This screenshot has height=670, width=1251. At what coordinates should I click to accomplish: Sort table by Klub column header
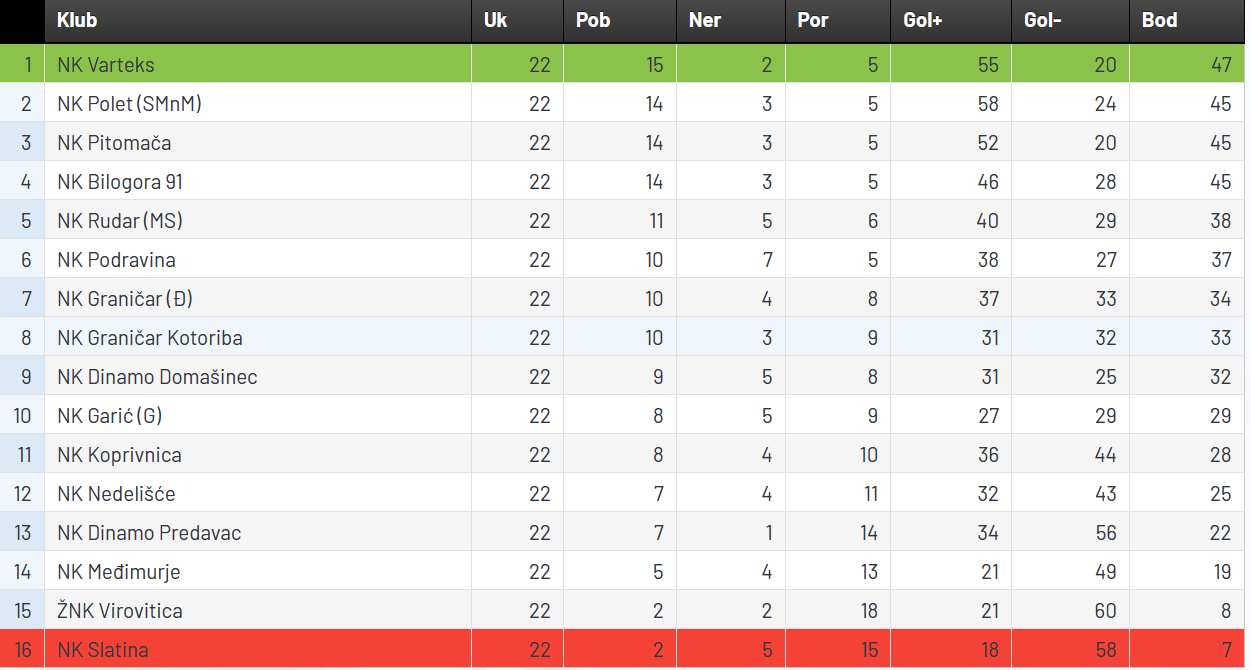click(x=77, y=20)
